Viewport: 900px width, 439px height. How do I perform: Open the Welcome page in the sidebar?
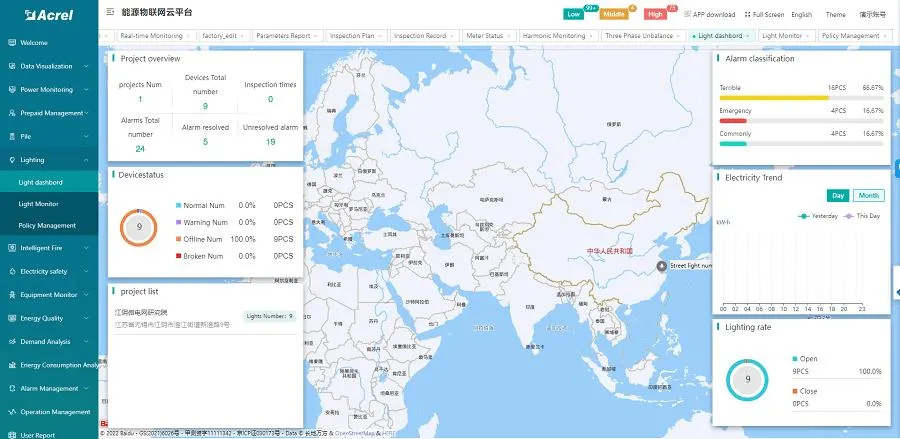pos(34,43)
